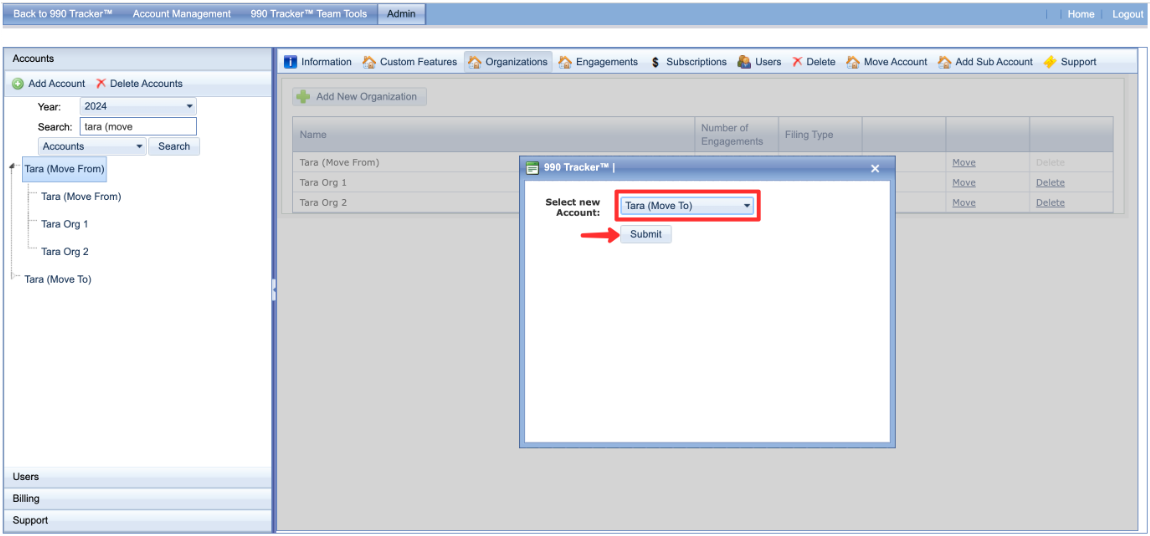
Task: Click the Information tab icon
Action: coord(291,62)
